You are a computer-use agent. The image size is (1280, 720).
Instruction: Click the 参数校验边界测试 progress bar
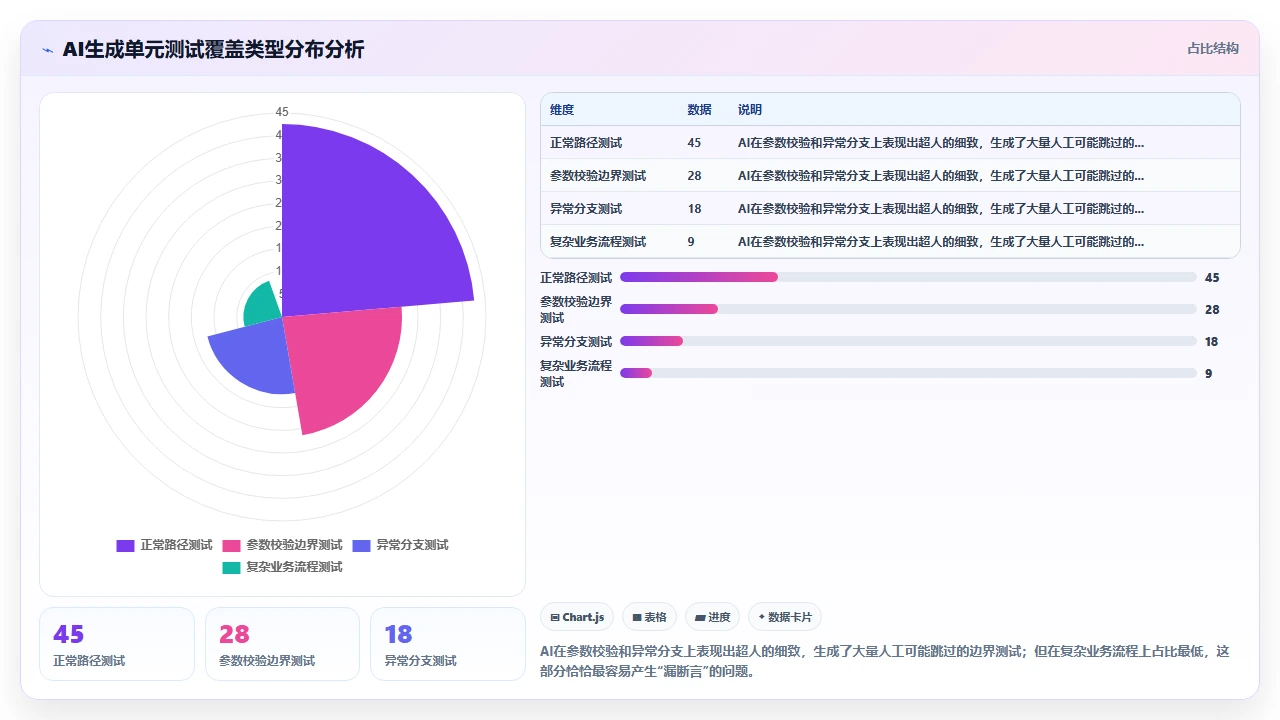pos(908,309)
